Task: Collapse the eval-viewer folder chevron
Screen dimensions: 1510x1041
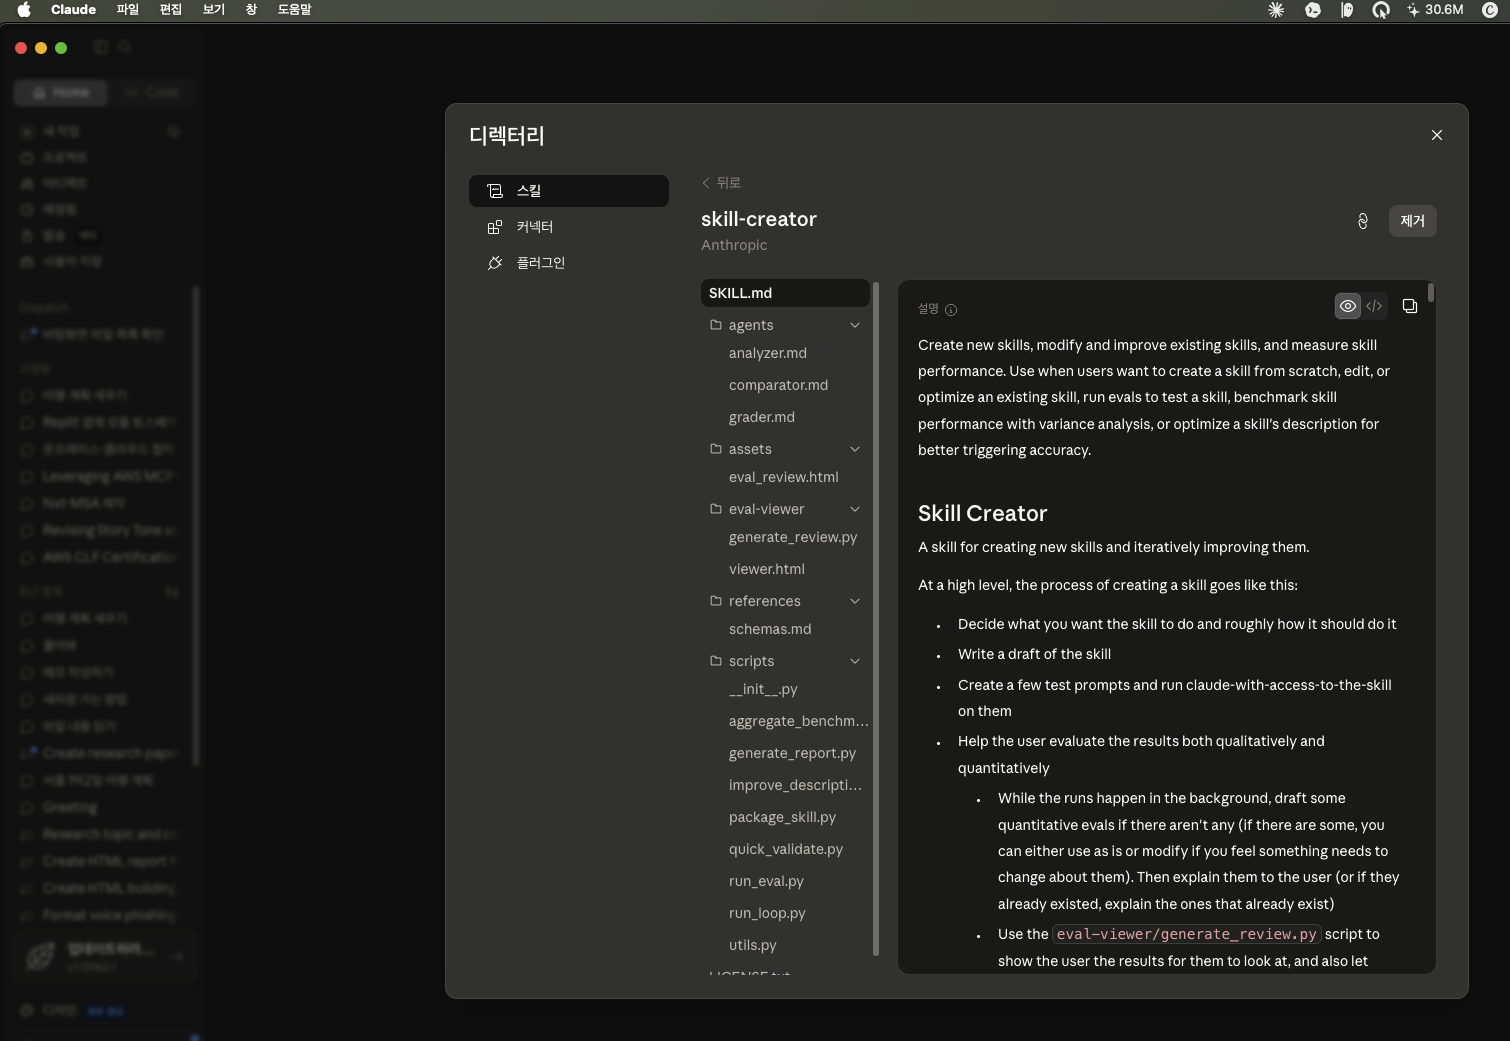Action: [x=855, y=509]
